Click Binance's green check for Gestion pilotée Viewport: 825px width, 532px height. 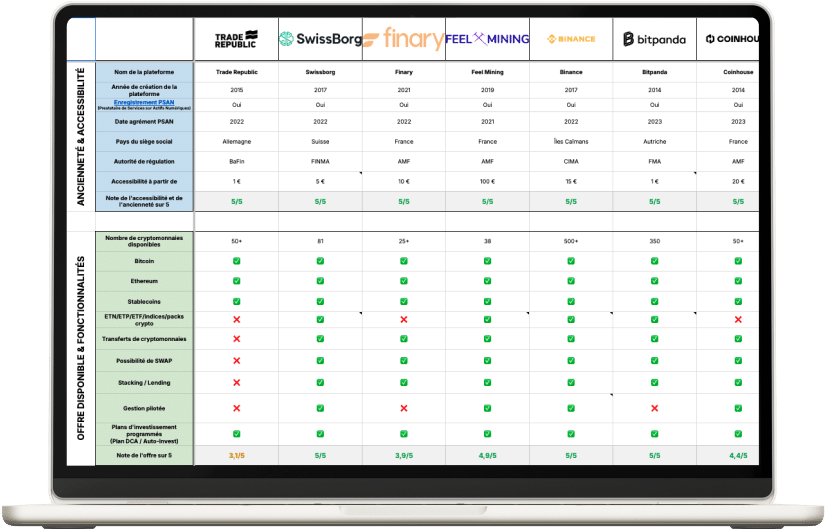click(x=571, y=408)
